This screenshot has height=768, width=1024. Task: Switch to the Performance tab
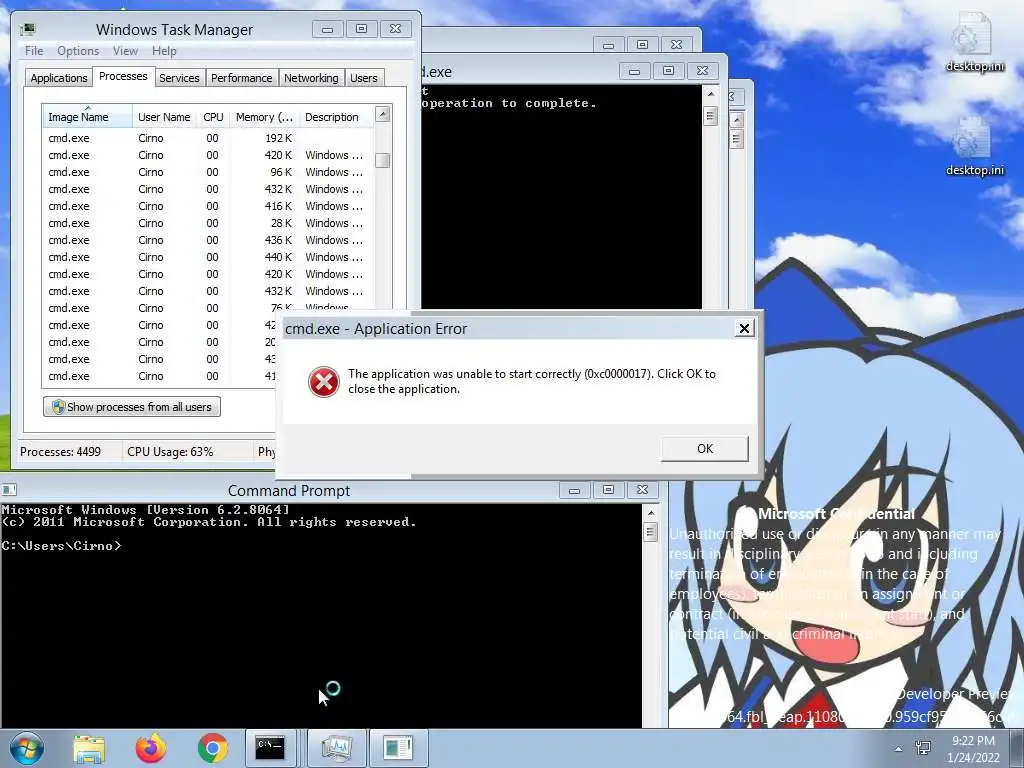242,78
